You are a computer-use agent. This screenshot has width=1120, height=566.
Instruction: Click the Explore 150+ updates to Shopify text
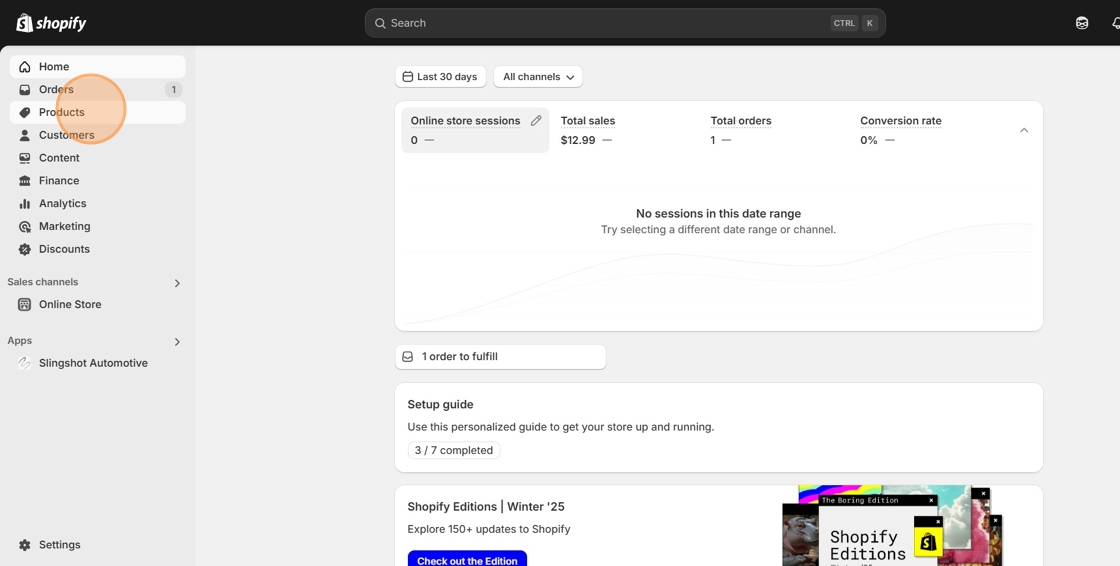(x=489, y=530)
